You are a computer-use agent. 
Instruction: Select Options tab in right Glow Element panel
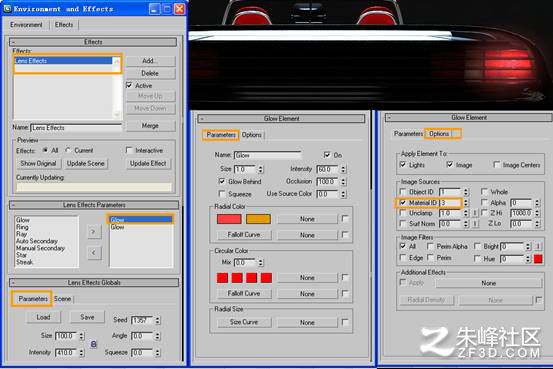pos(439,134)
